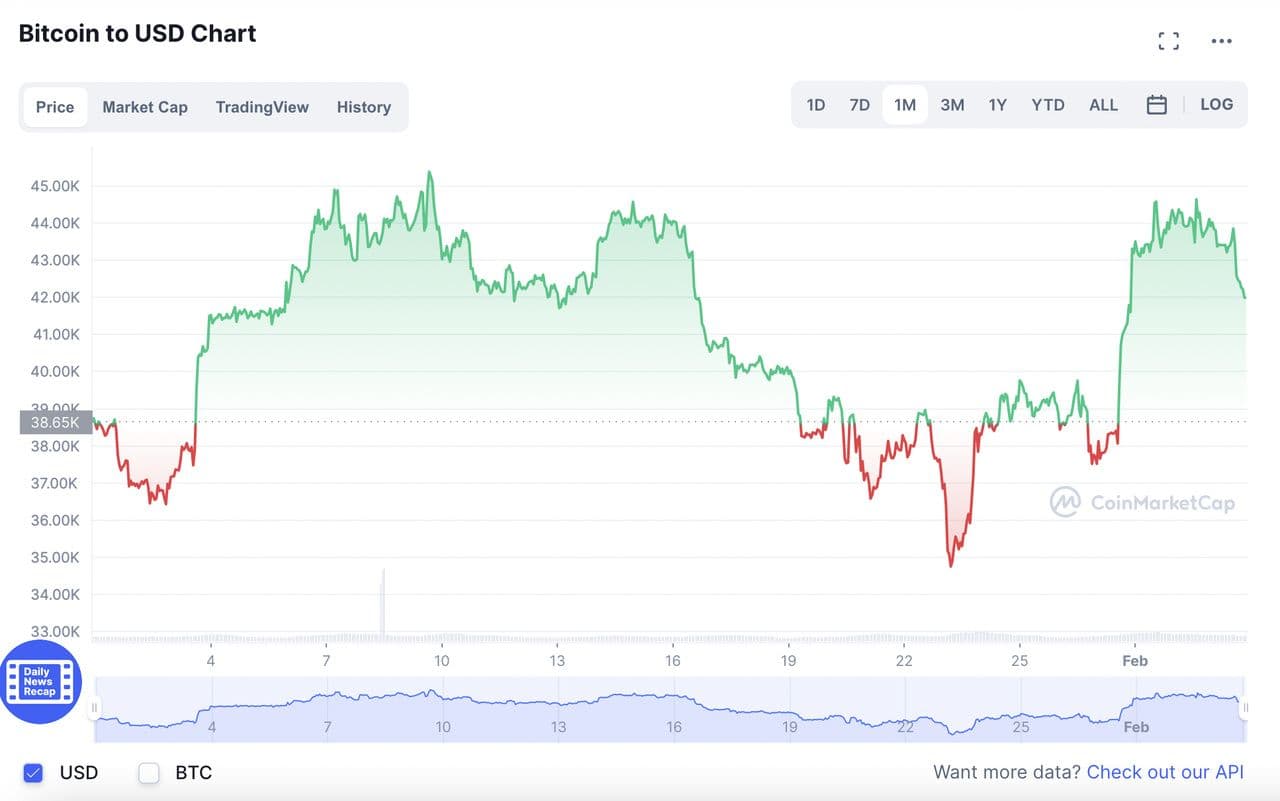Set the chart range to 1D
This screenshot has width=1280, height=801.
(x=816, y=105)
